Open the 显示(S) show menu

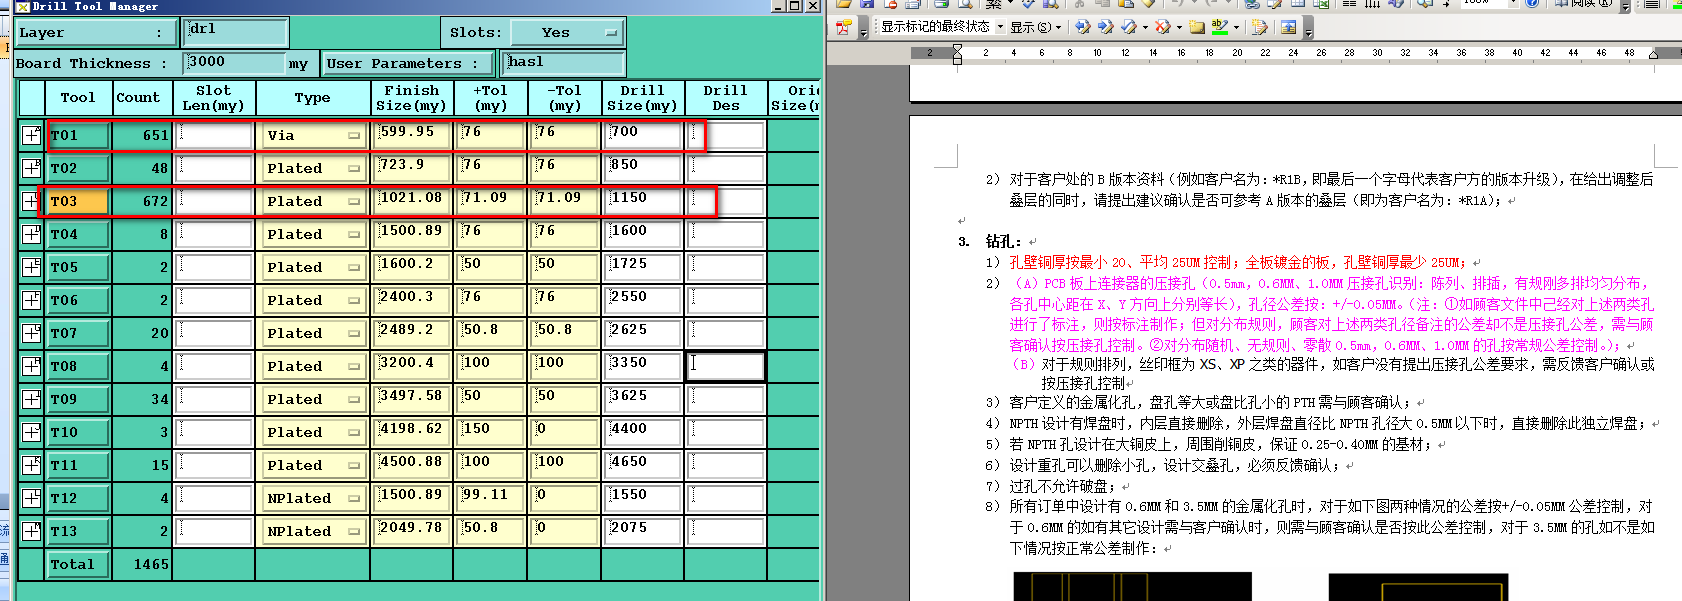pos(1035,27)
